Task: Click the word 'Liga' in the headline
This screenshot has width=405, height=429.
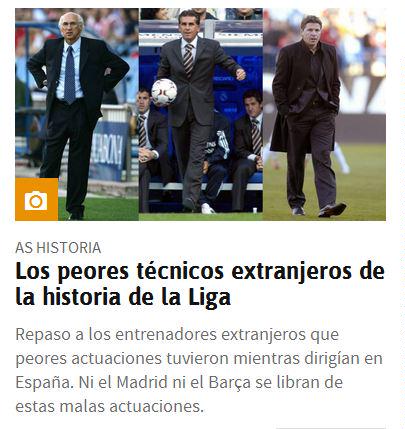Action: coord(210,297)
